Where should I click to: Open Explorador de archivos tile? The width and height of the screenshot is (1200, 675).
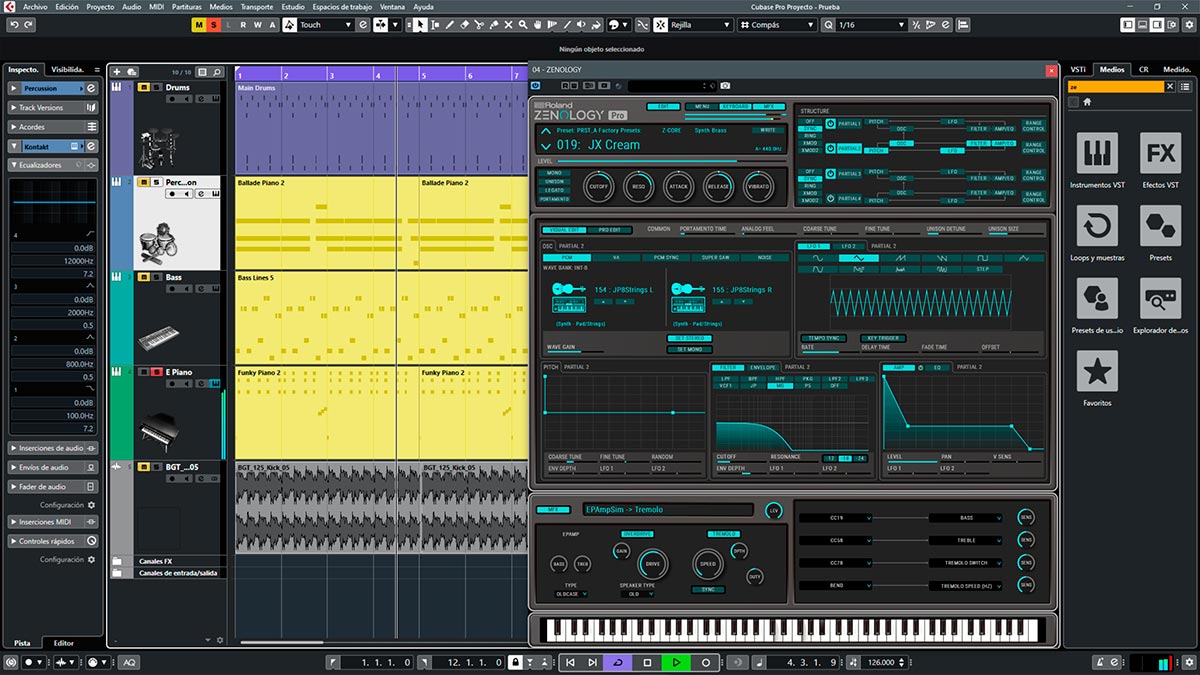[1161, 298]
